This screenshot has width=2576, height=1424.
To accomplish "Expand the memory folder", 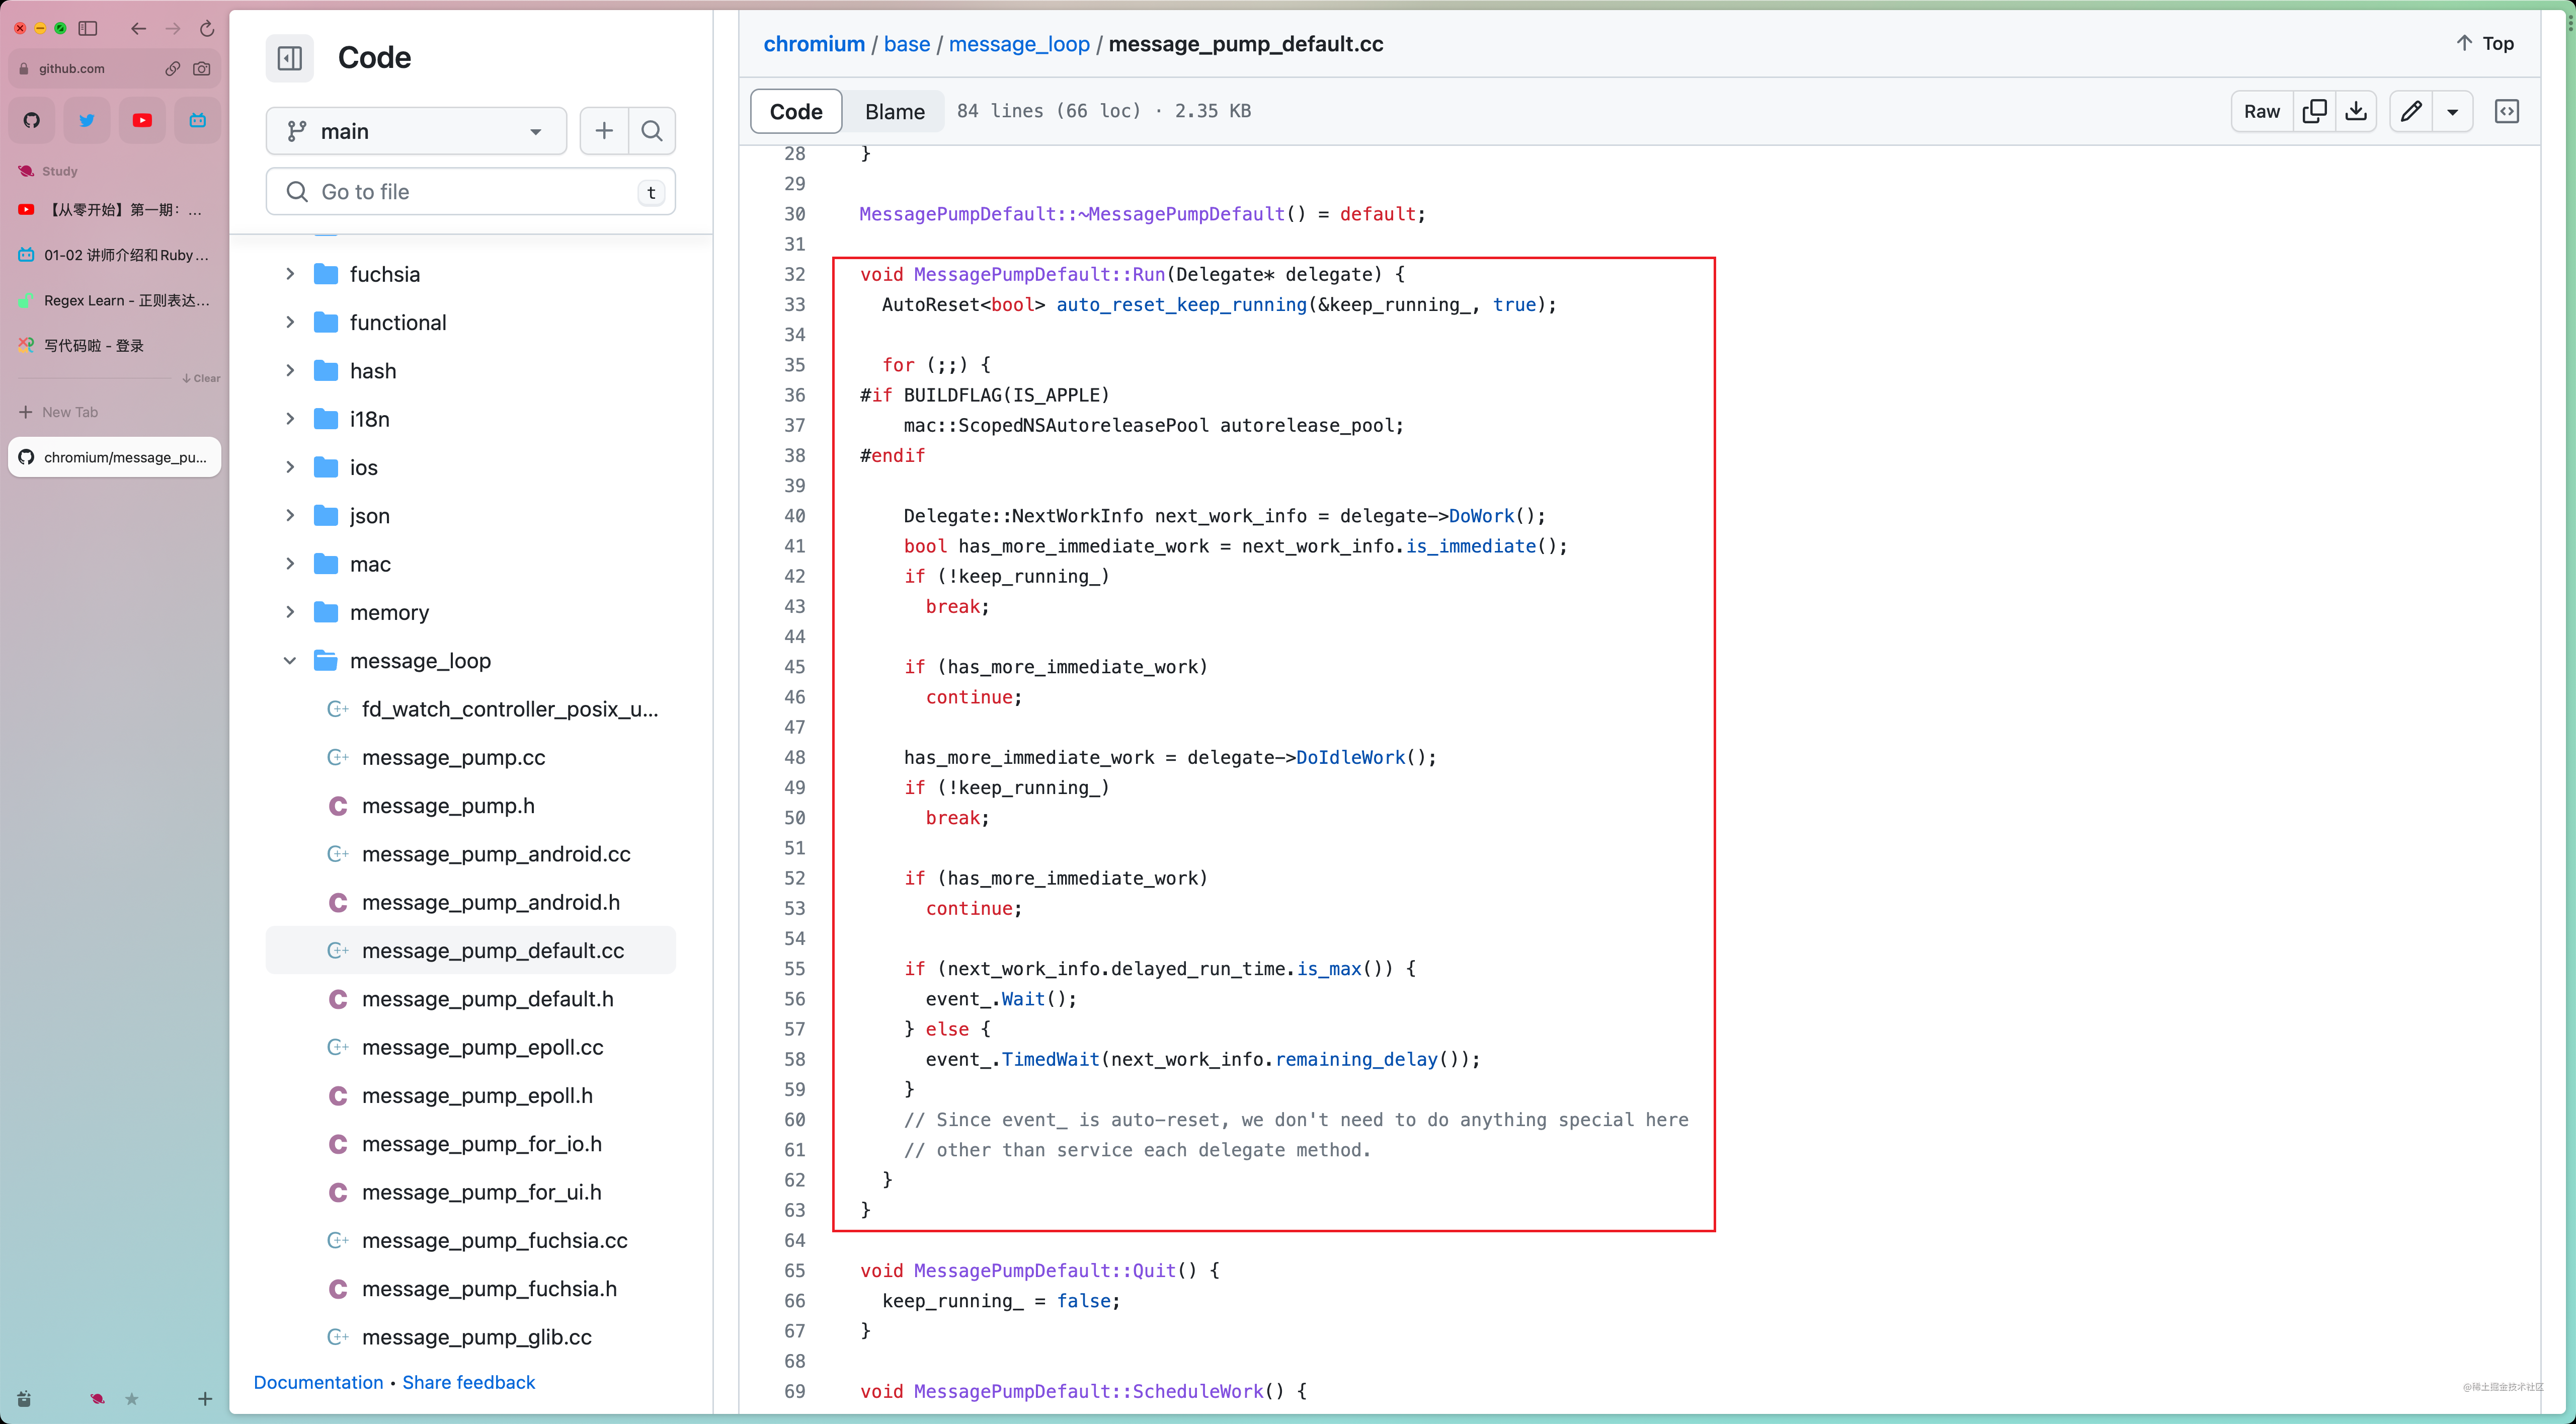I will click(290, 612).
